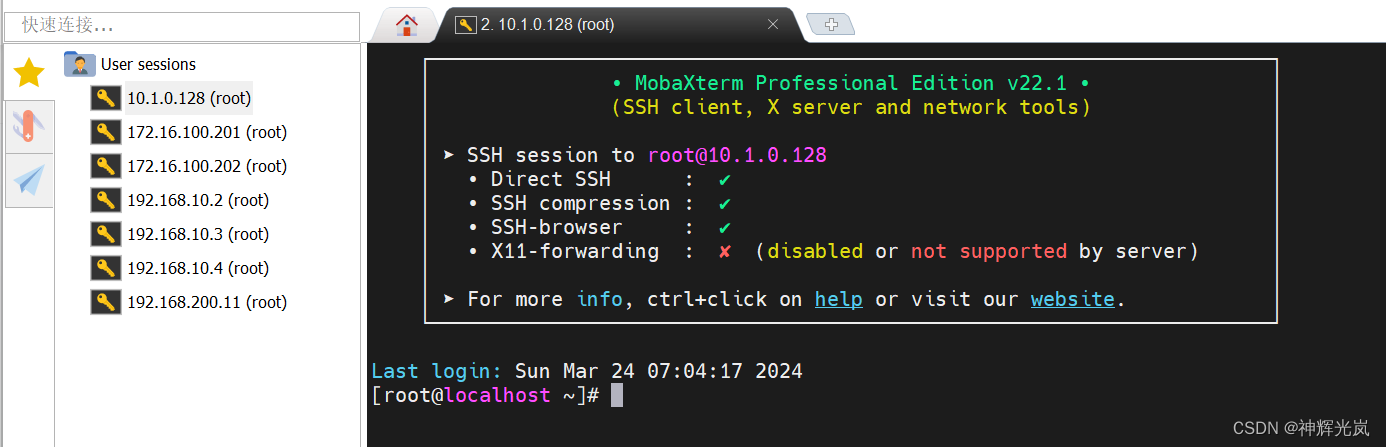This screenshot has height=447, width=1386.
Task: Click the User sessions folder icon
Action: 79,64
